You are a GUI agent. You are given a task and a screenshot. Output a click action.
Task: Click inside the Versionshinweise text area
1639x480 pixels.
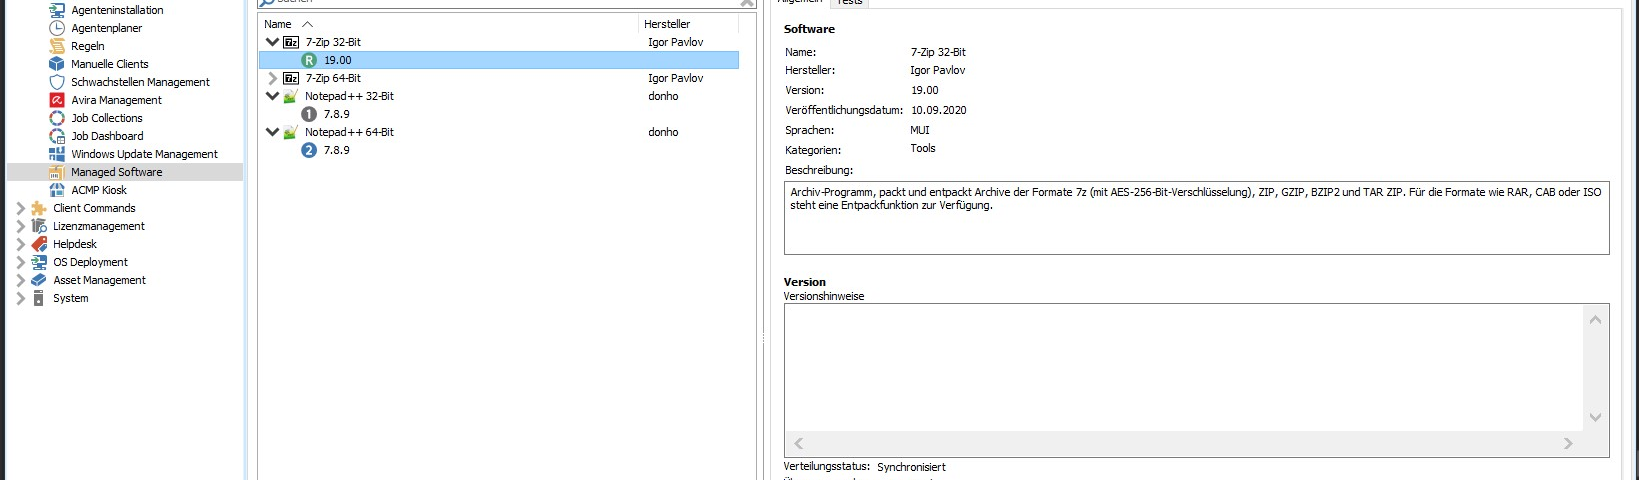[x=1184, y=367]
